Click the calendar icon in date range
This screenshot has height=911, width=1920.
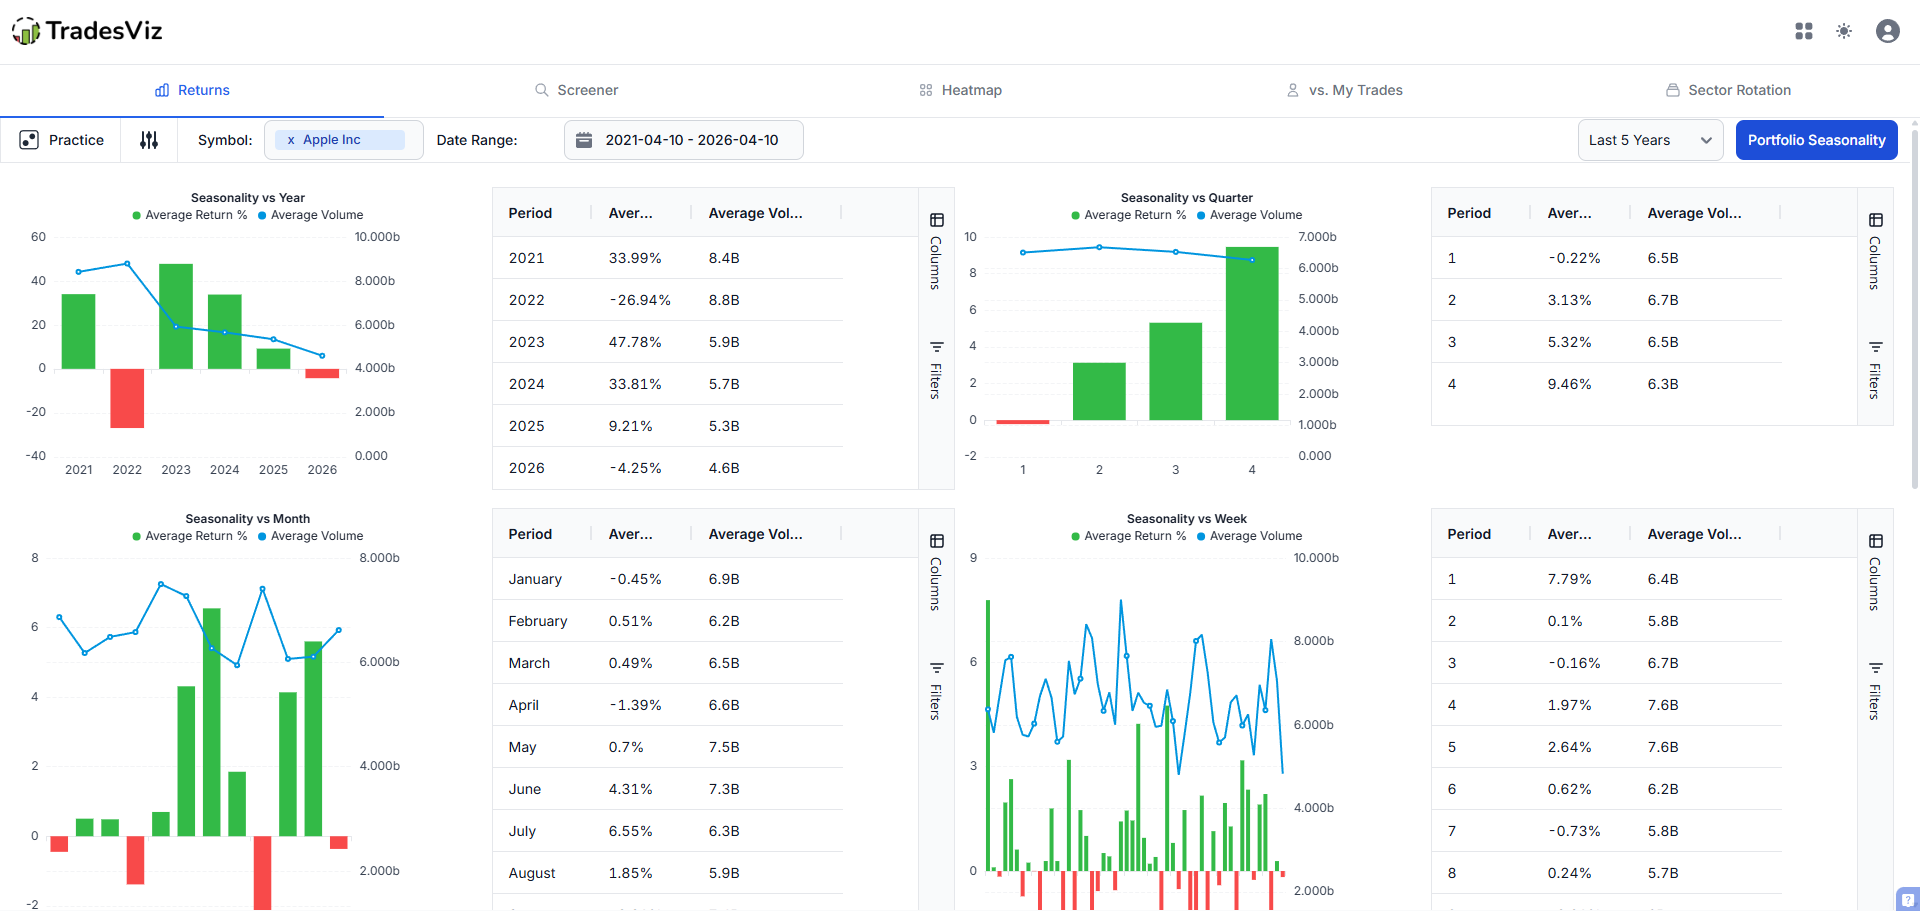pyautogui.click(x=584, y=140)
